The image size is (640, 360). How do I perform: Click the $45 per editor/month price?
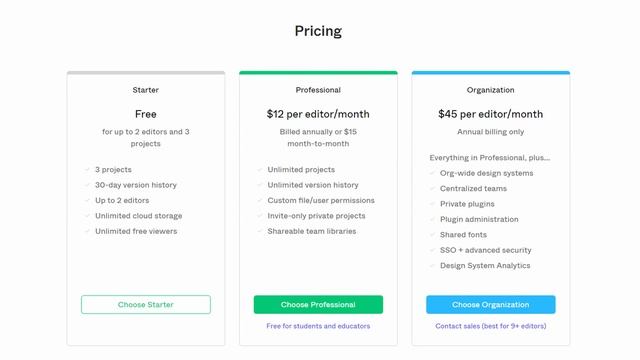(491, 114)
